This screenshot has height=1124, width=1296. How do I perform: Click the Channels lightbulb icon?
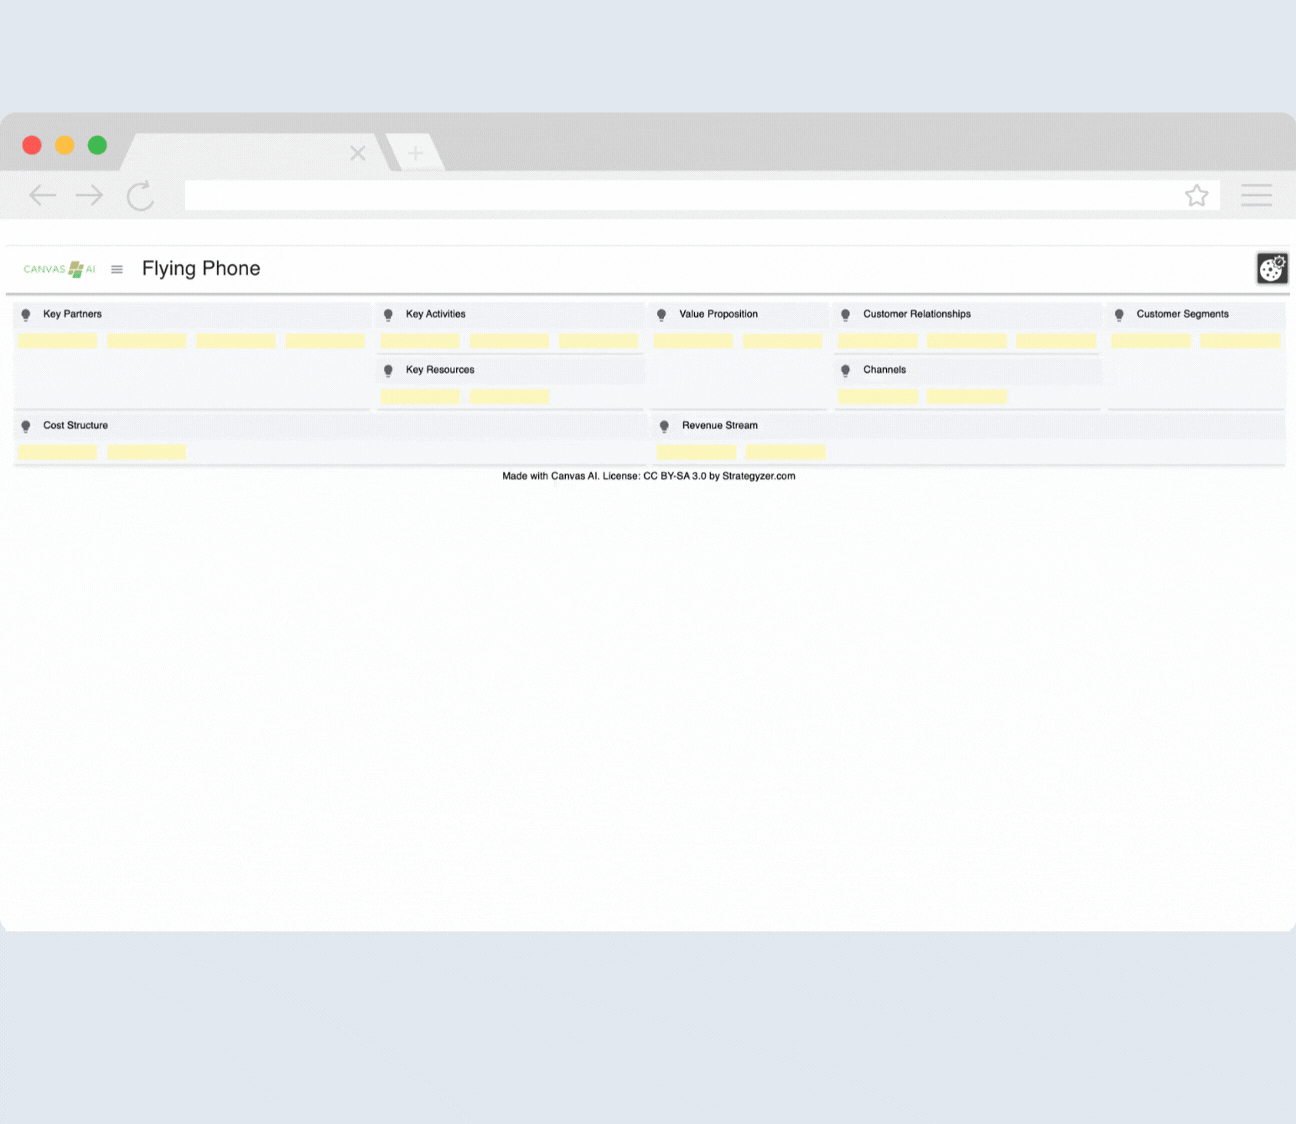point(845,371)
